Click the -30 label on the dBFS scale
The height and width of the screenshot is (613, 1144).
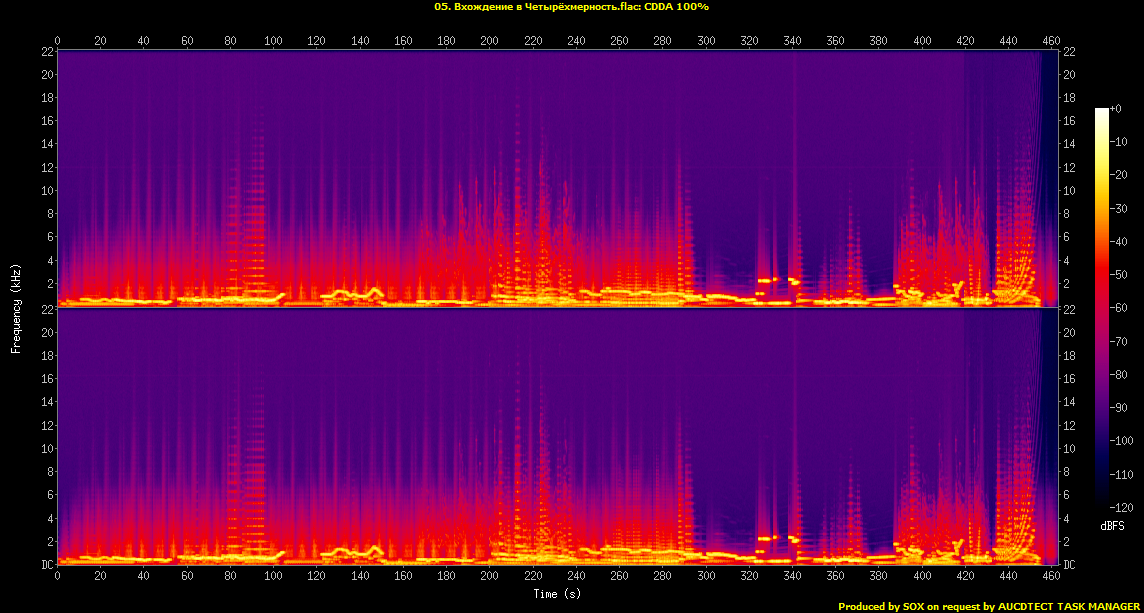coord(1123,208)
